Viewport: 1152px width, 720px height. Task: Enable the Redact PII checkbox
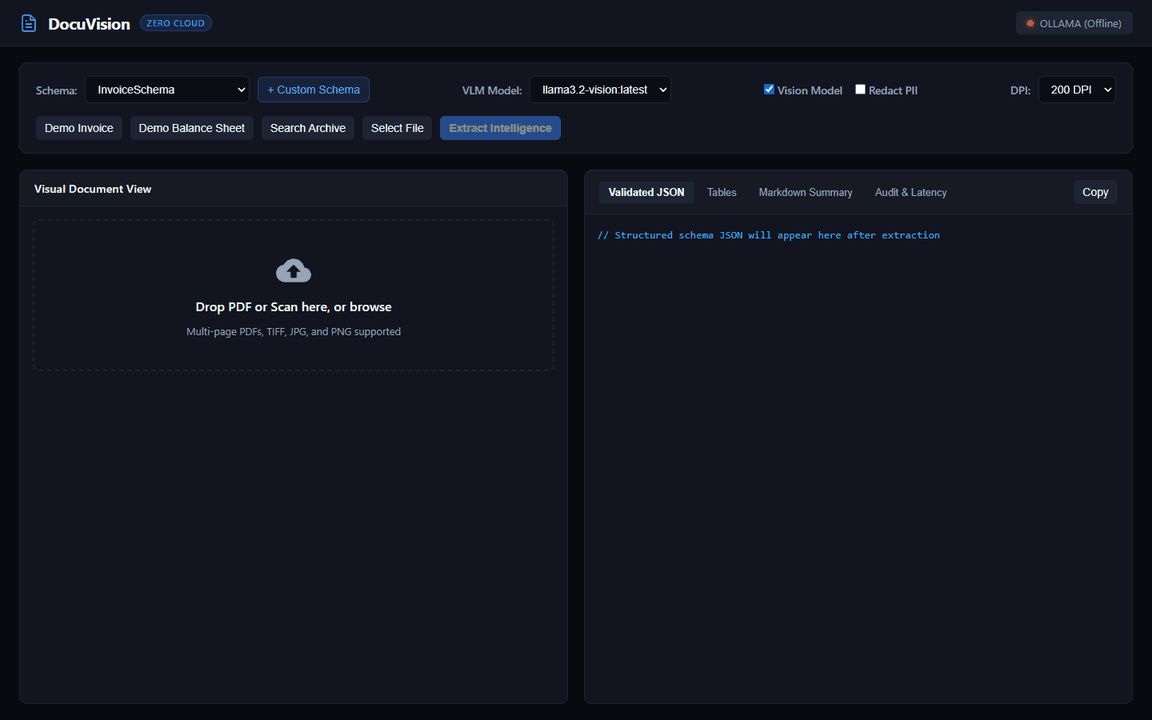click(860, 90)
